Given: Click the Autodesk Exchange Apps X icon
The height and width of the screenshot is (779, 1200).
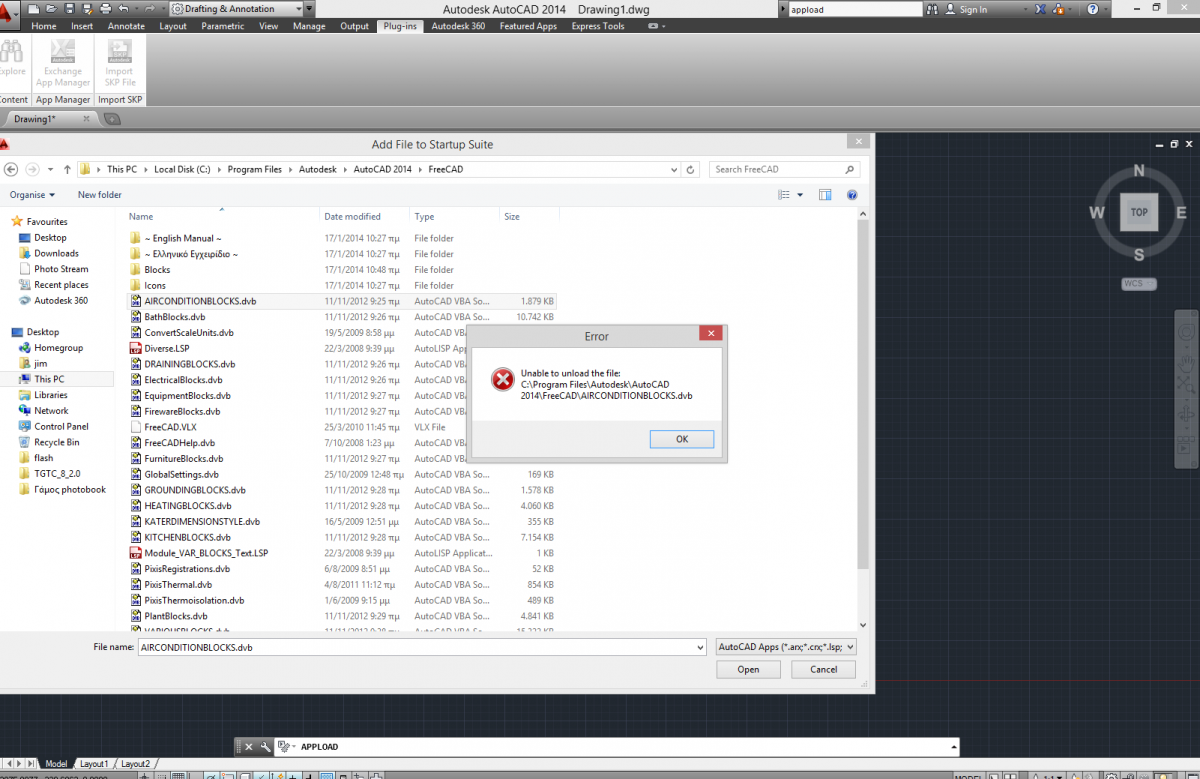Looking at the screenshot, I should (1042, 9).
